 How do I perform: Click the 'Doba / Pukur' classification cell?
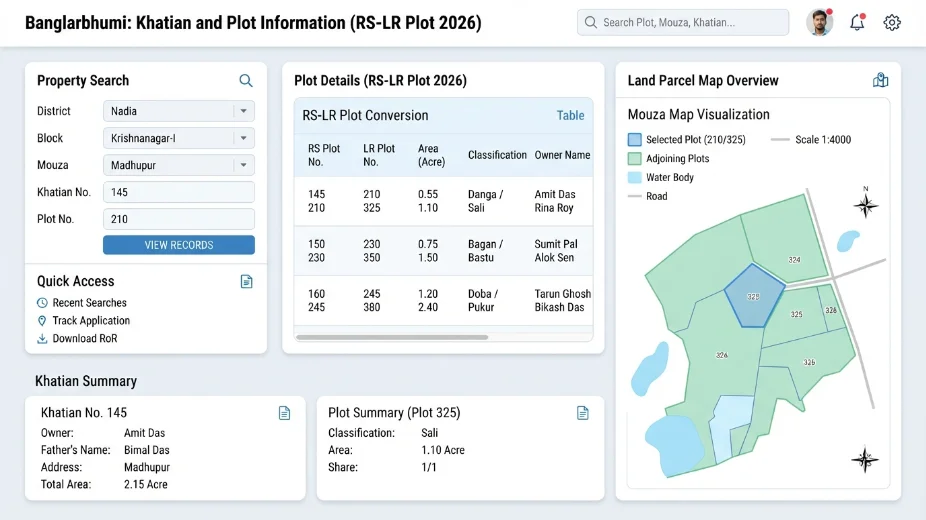tap(483, 300)
